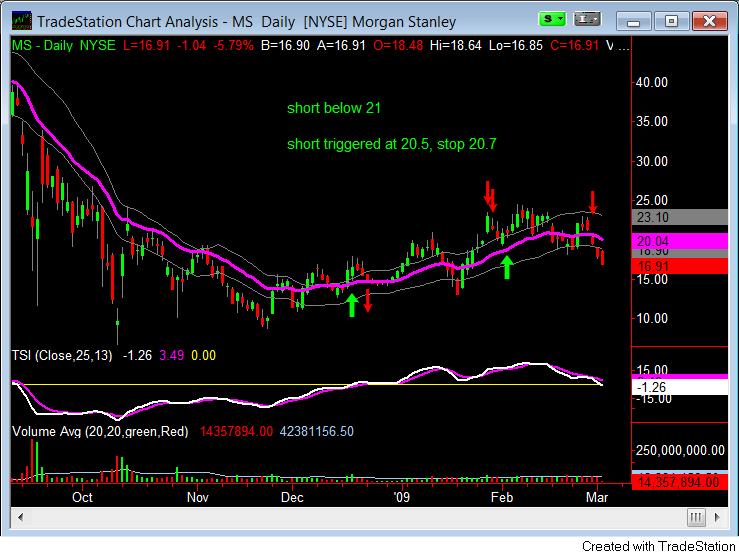
Task: Click the '-5.79%' percent change value
Action: pyautogui.click(x=233, y=46)
